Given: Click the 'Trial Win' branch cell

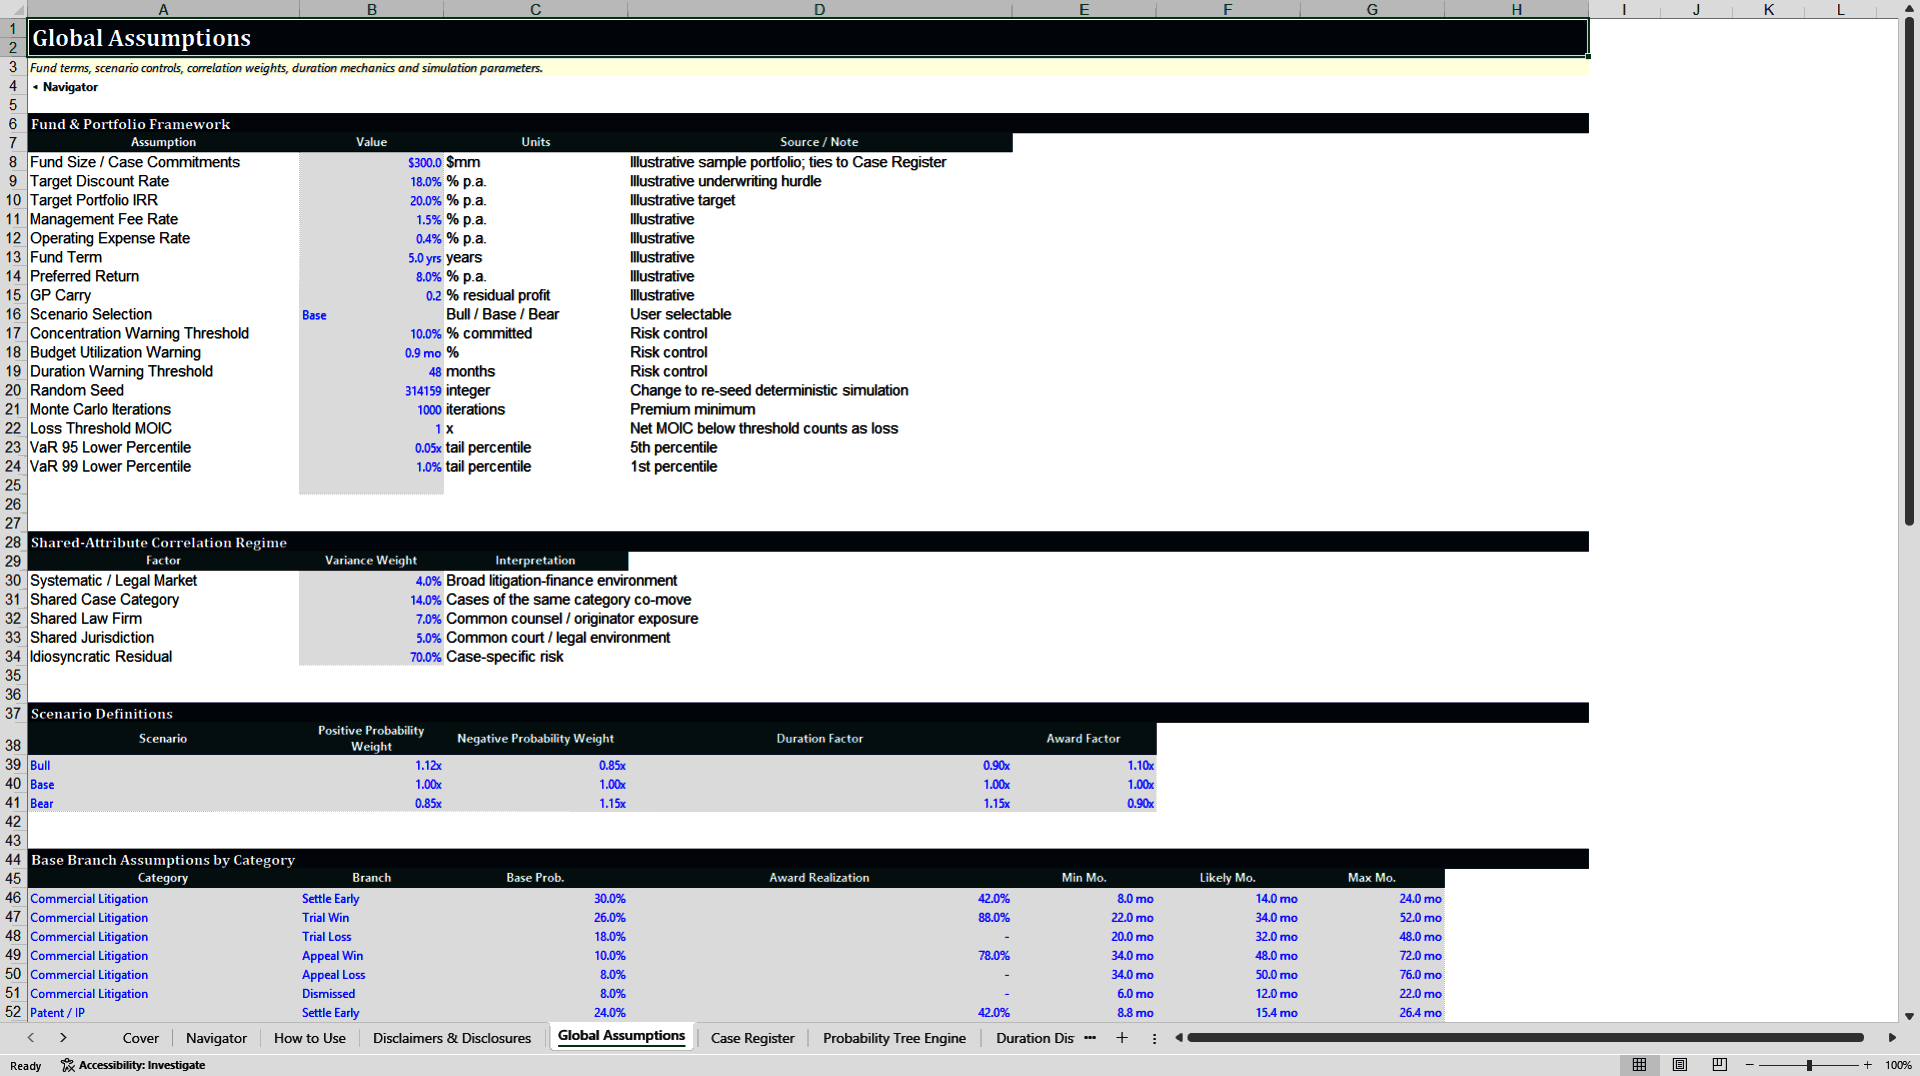Looking at the screenshot, I should [371, 917].
